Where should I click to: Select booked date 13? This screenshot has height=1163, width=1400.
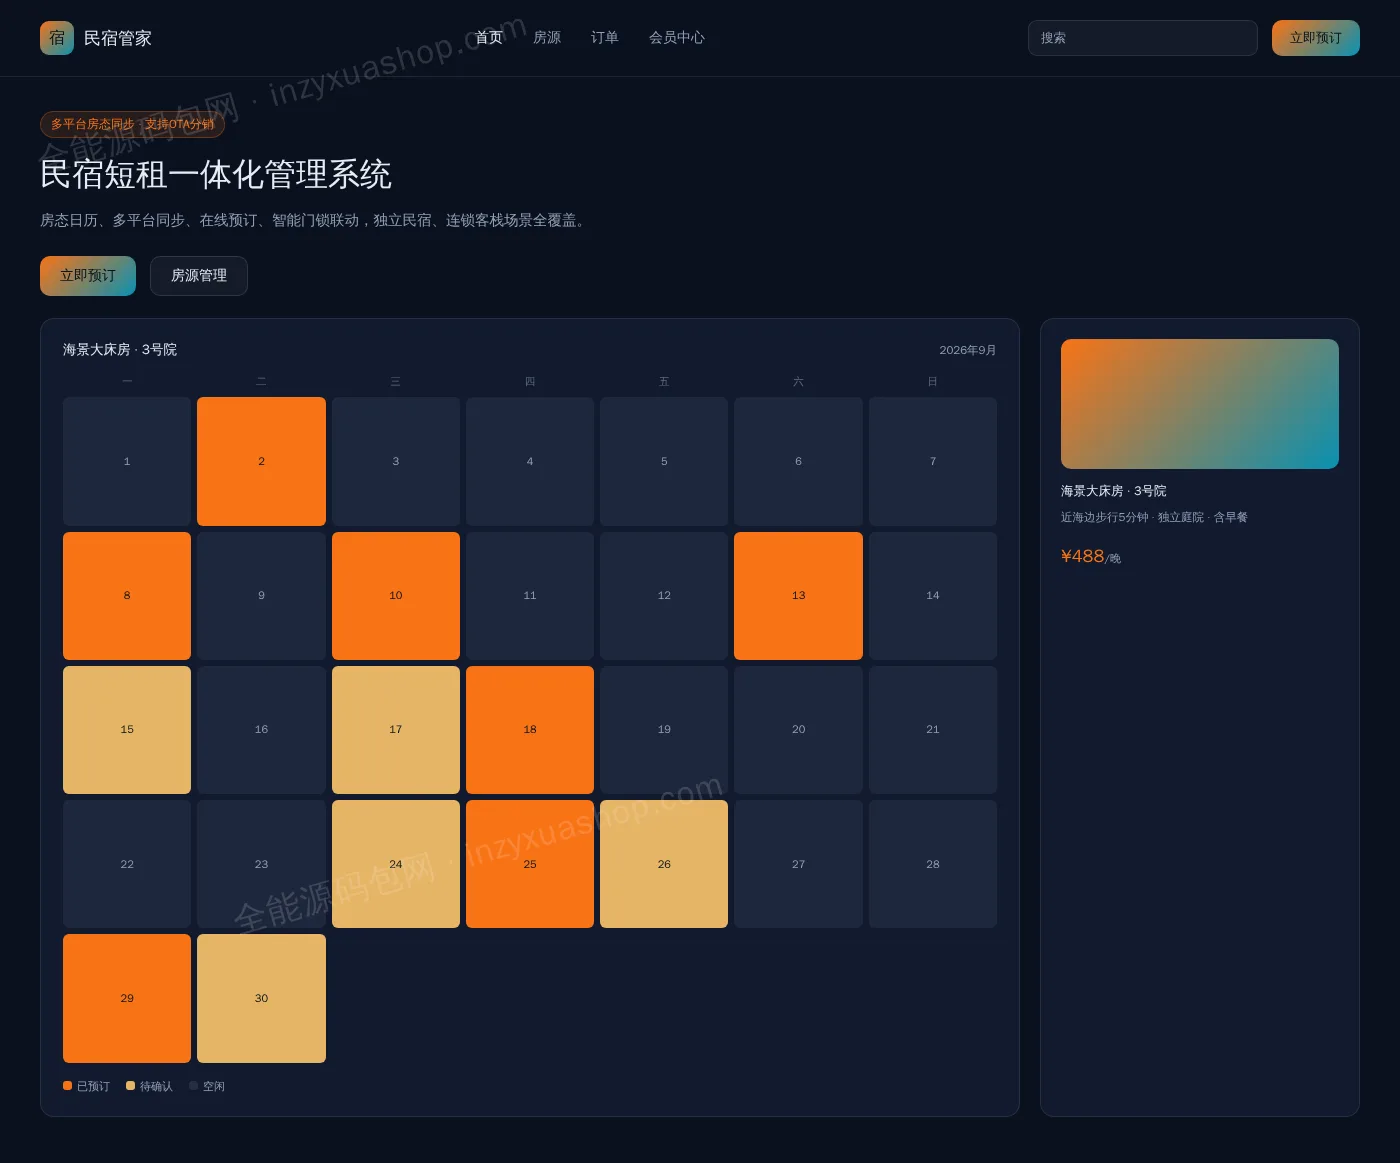[798, 596]
